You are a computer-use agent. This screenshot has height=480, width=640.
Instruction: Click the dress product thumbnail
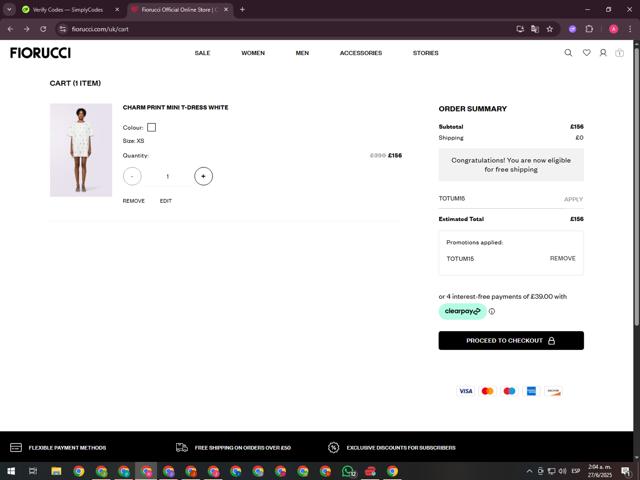81,150
